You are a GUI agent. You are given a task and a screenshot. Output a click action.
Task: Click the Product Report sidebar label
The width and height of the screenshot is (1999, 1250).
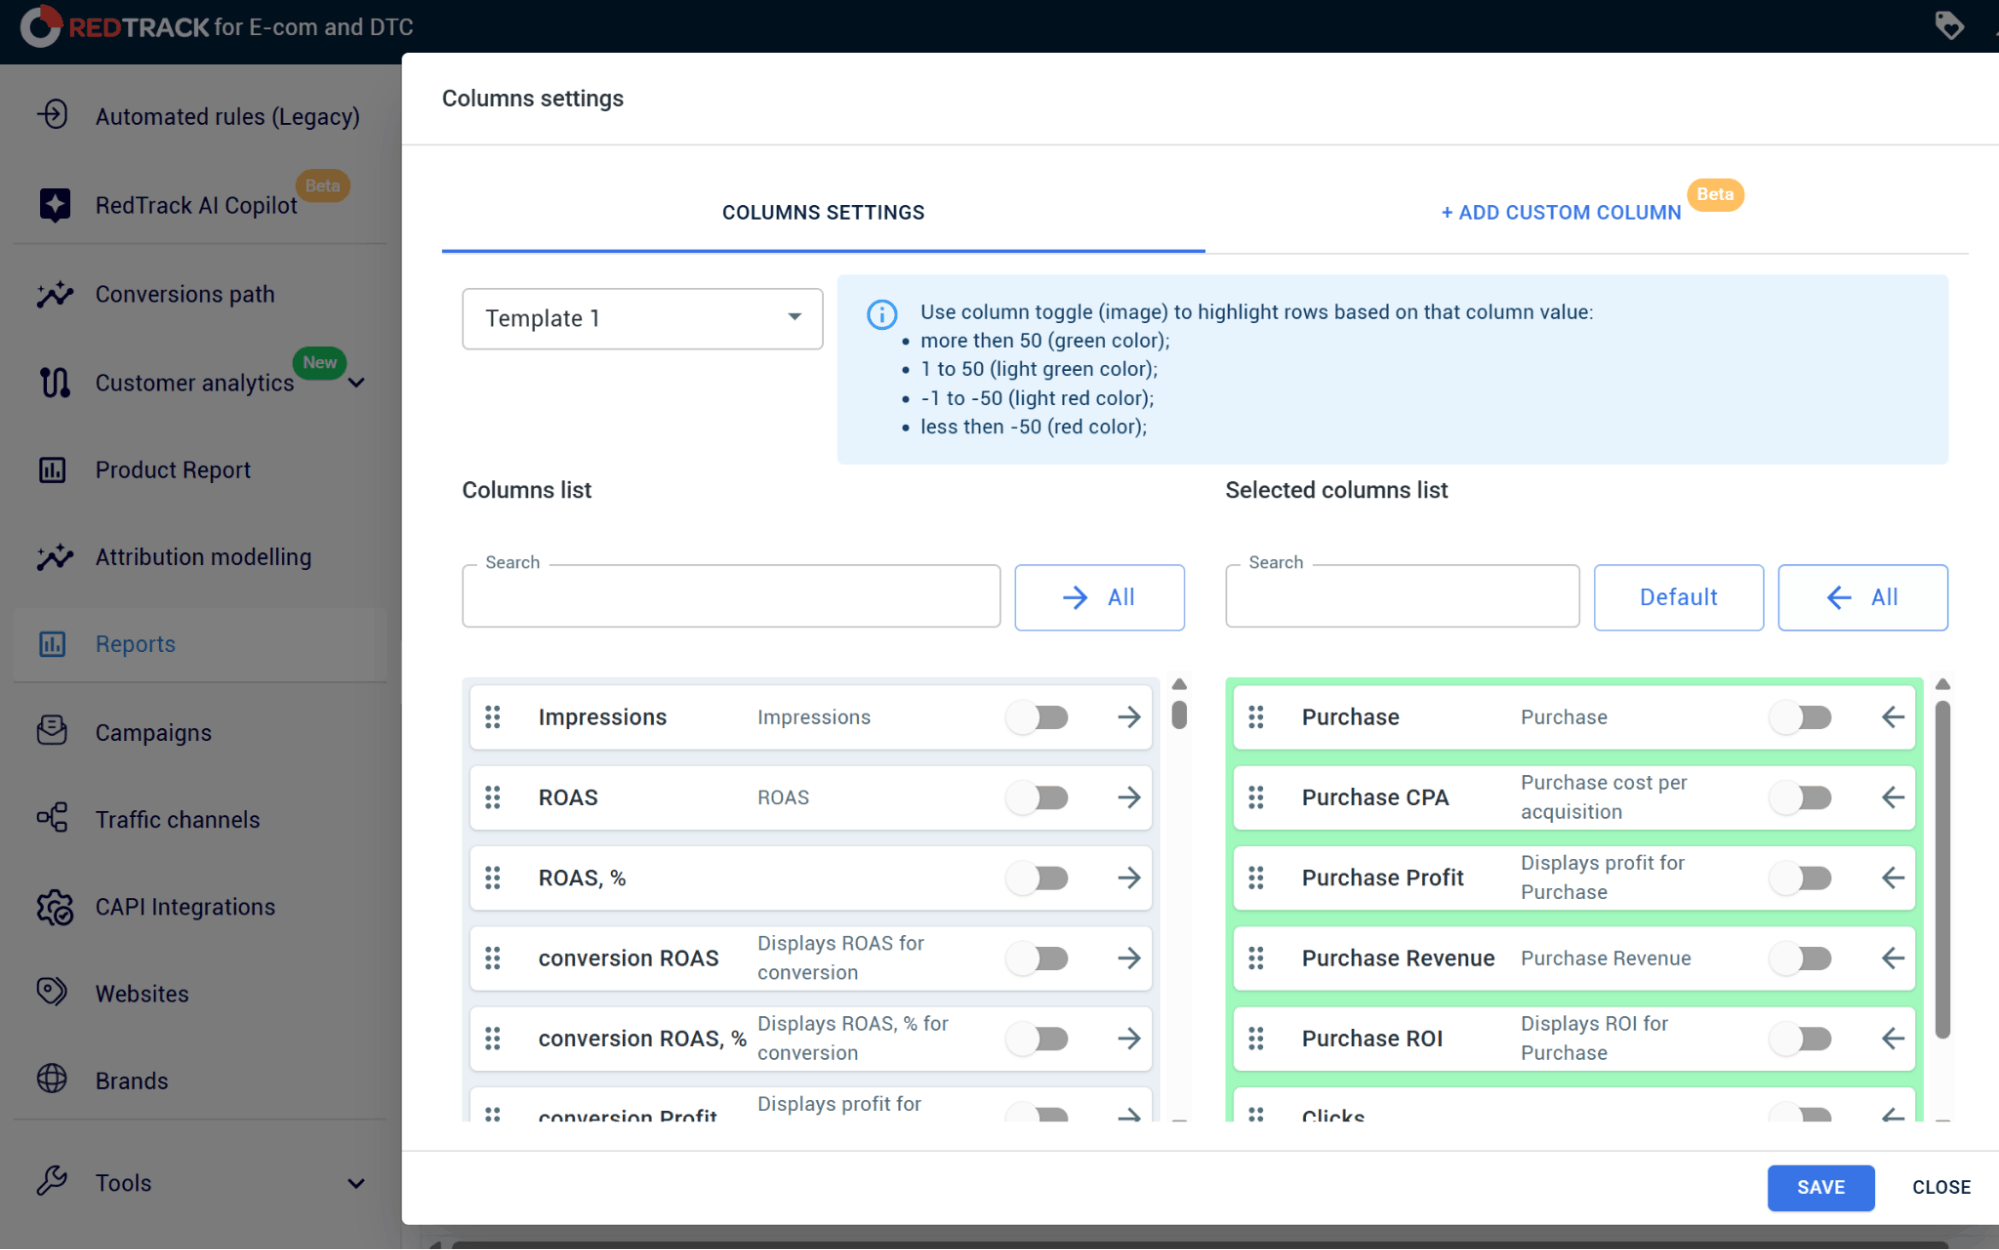(173, 470)
